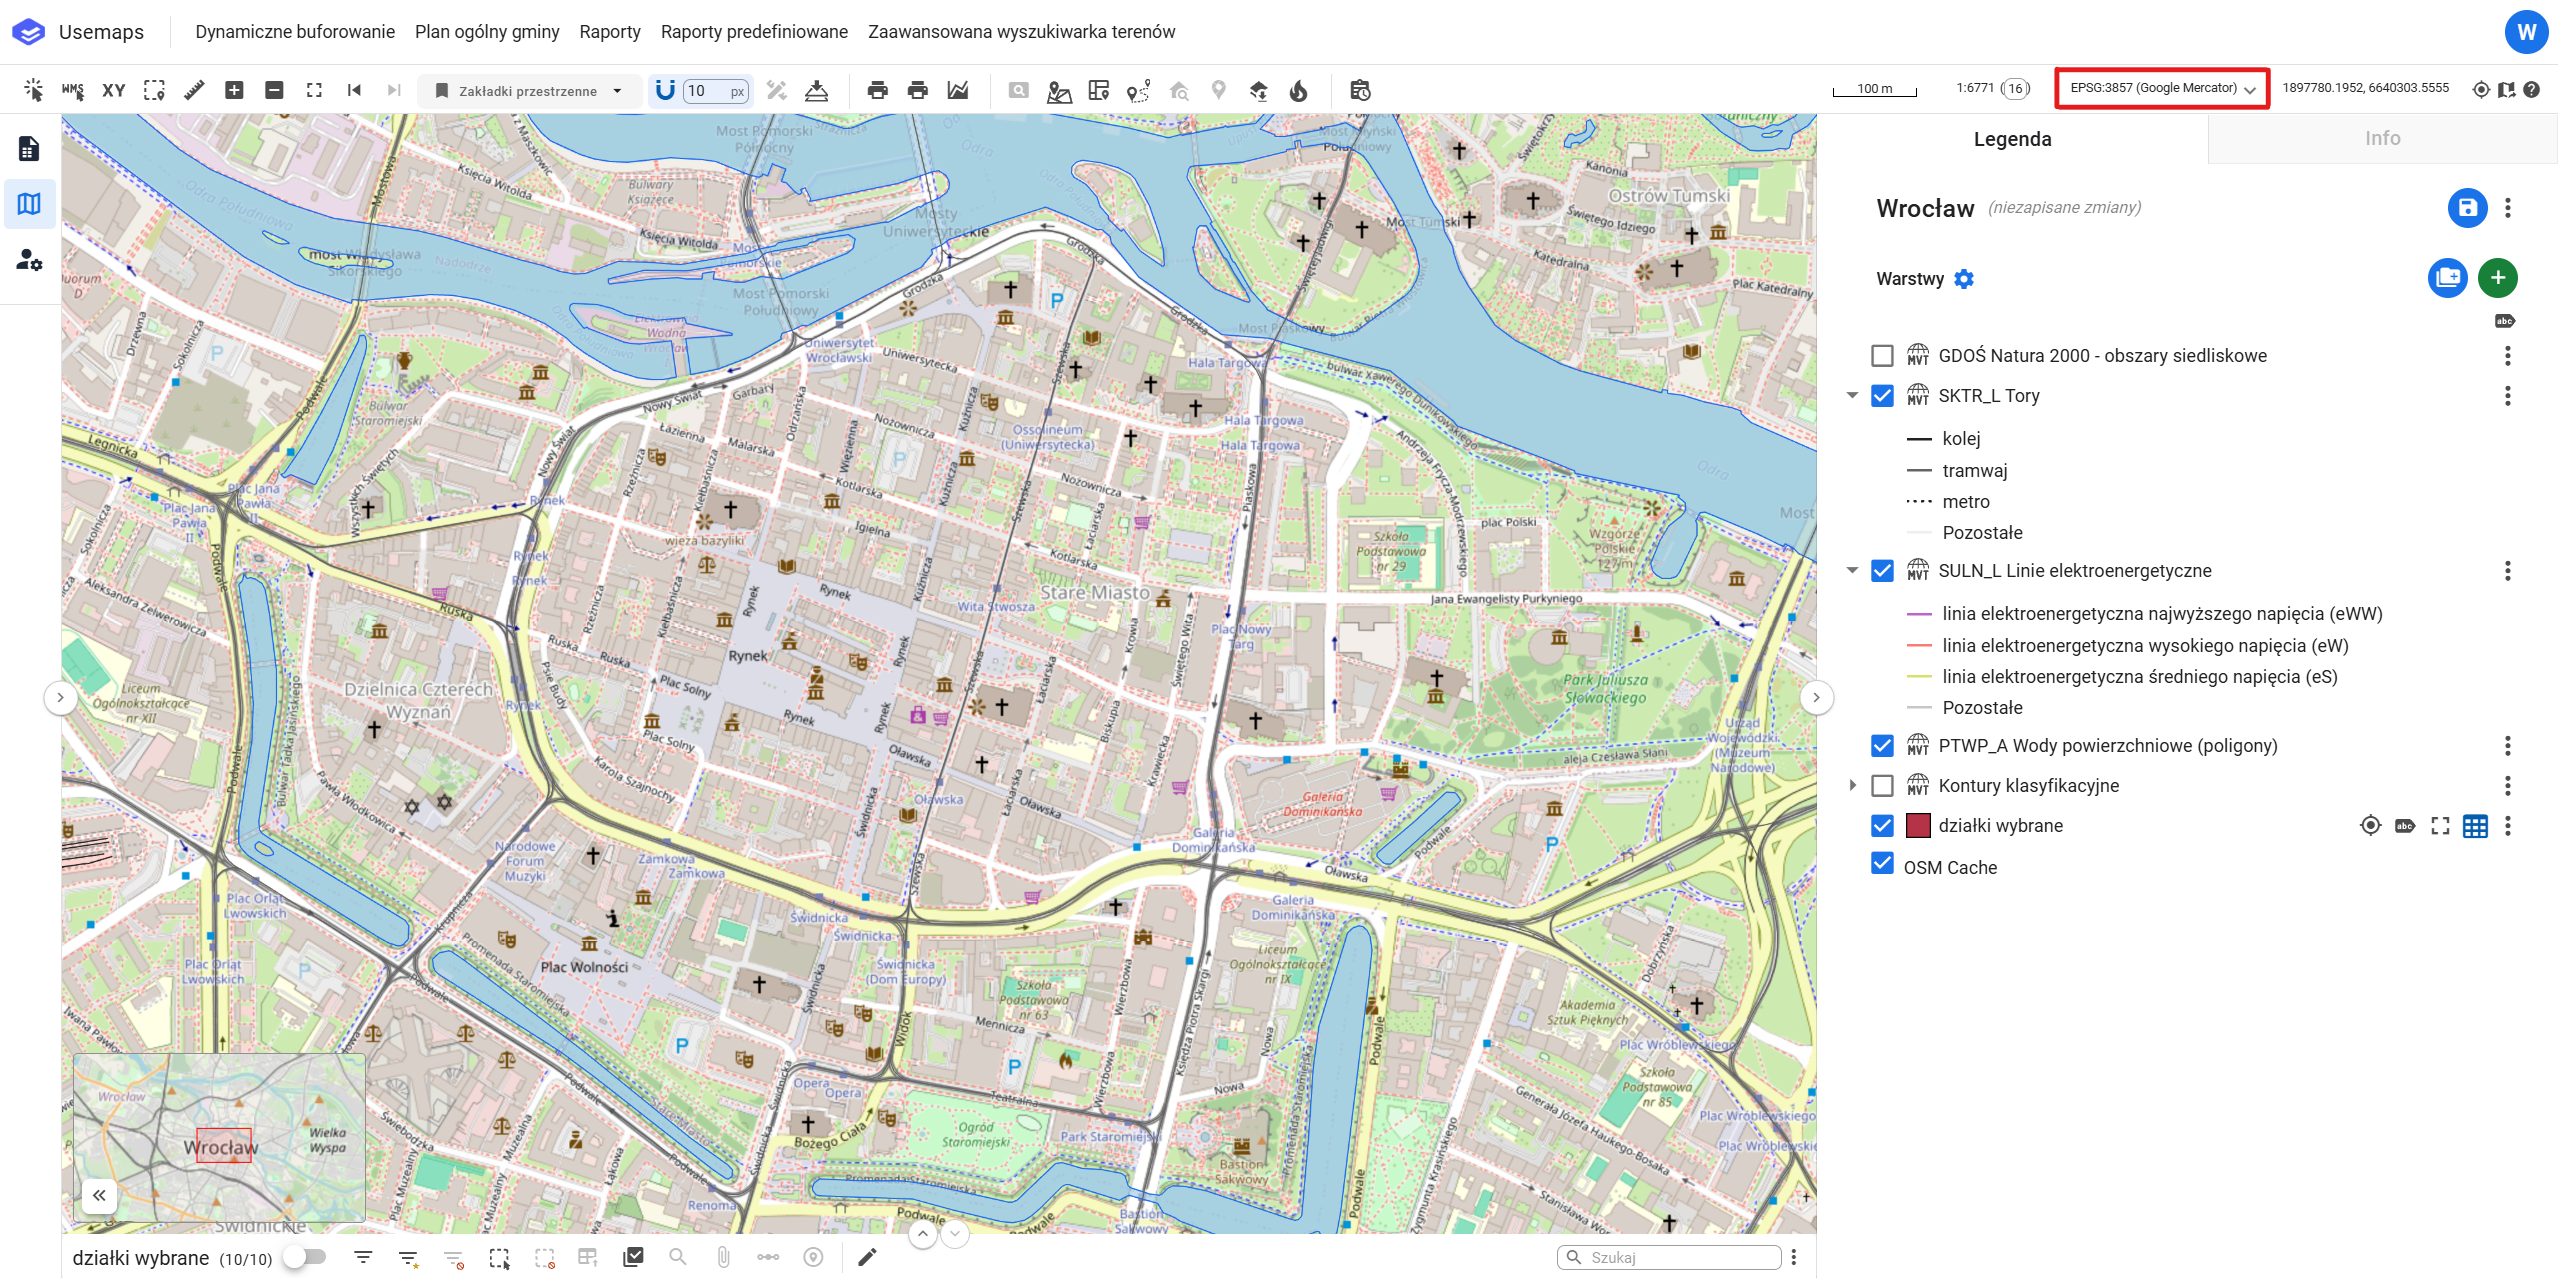Click the XY coordinates tool
The image size is (2558, 1278).
click(114, 90)
